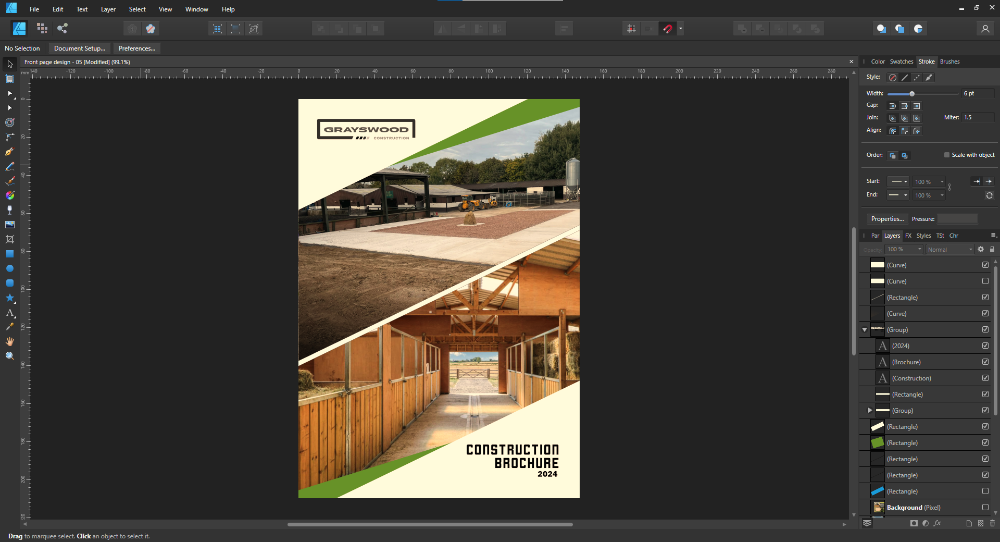Image resolution: width=1000 pixels, height=542 pixels.
Task: Expand the nested (Group) layer below Rectangle
Action: [870, 411]
